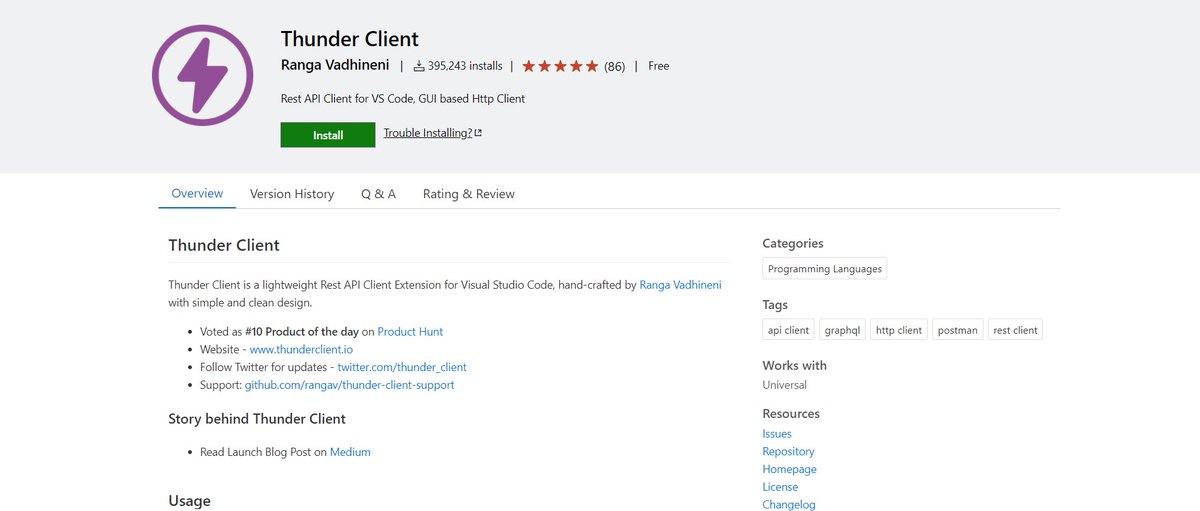The height and width of the screenshot is (511, 1200).
Task: Click the http client tag
Action: pos(899,330)
